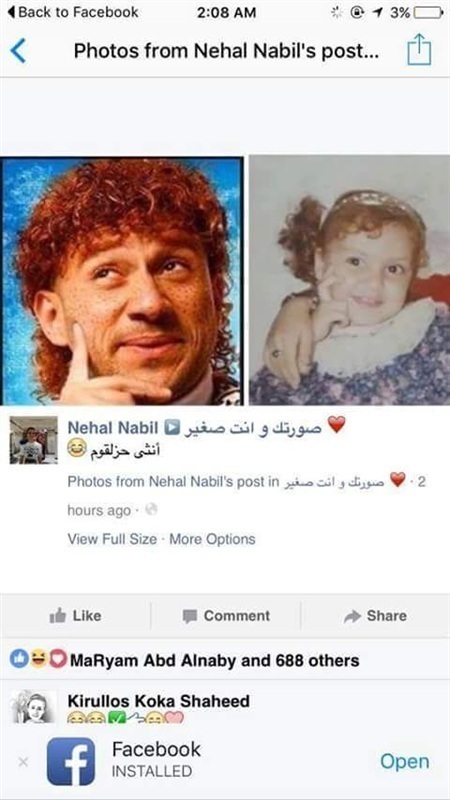Tap the blue back chevron icon
This screenshot has width=450, height=800.
[x=18, y=51]
